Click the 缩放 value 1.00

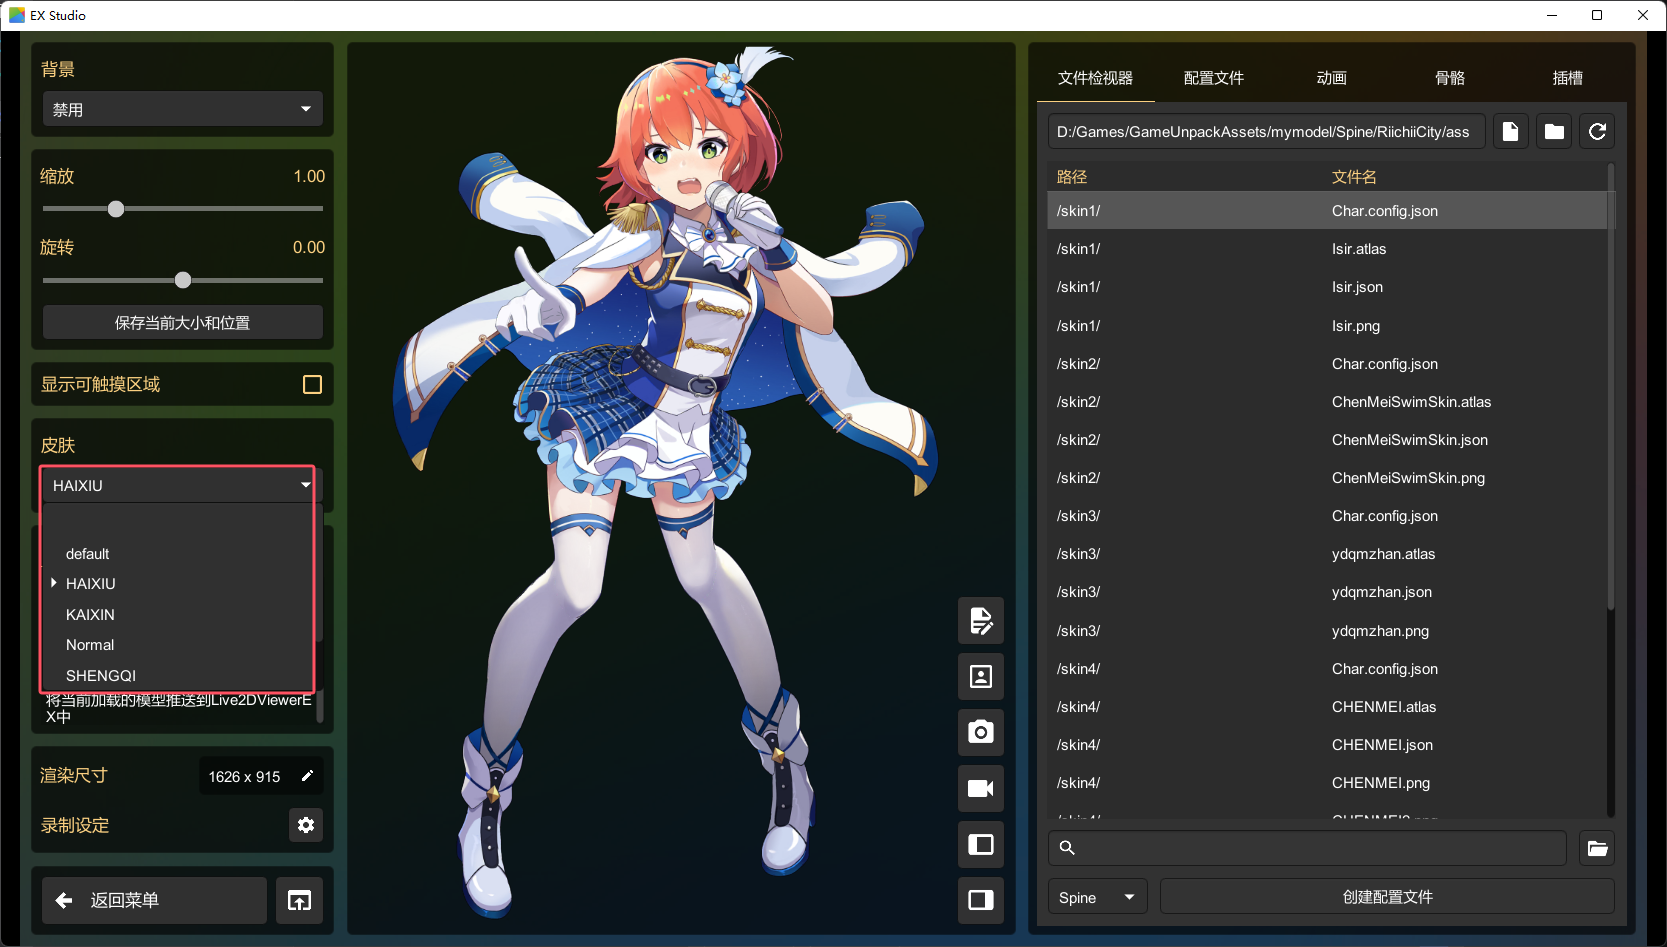tap(309, 176)
